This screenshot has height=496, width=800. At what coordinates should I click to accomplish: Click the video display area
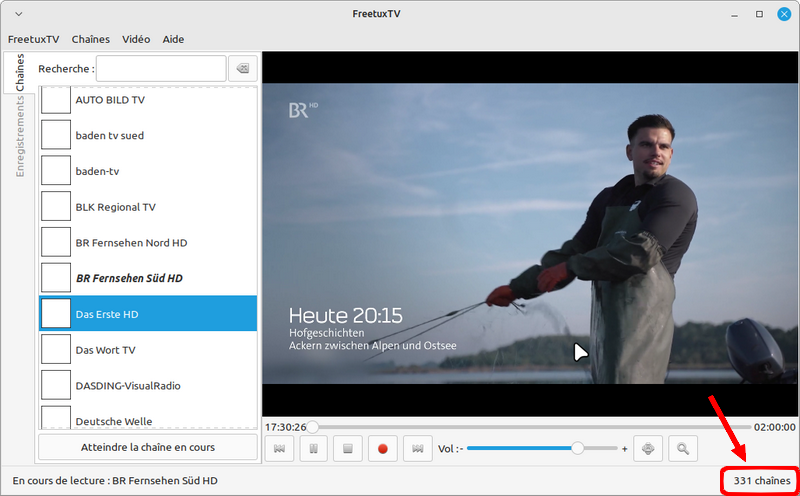[530, 234]
